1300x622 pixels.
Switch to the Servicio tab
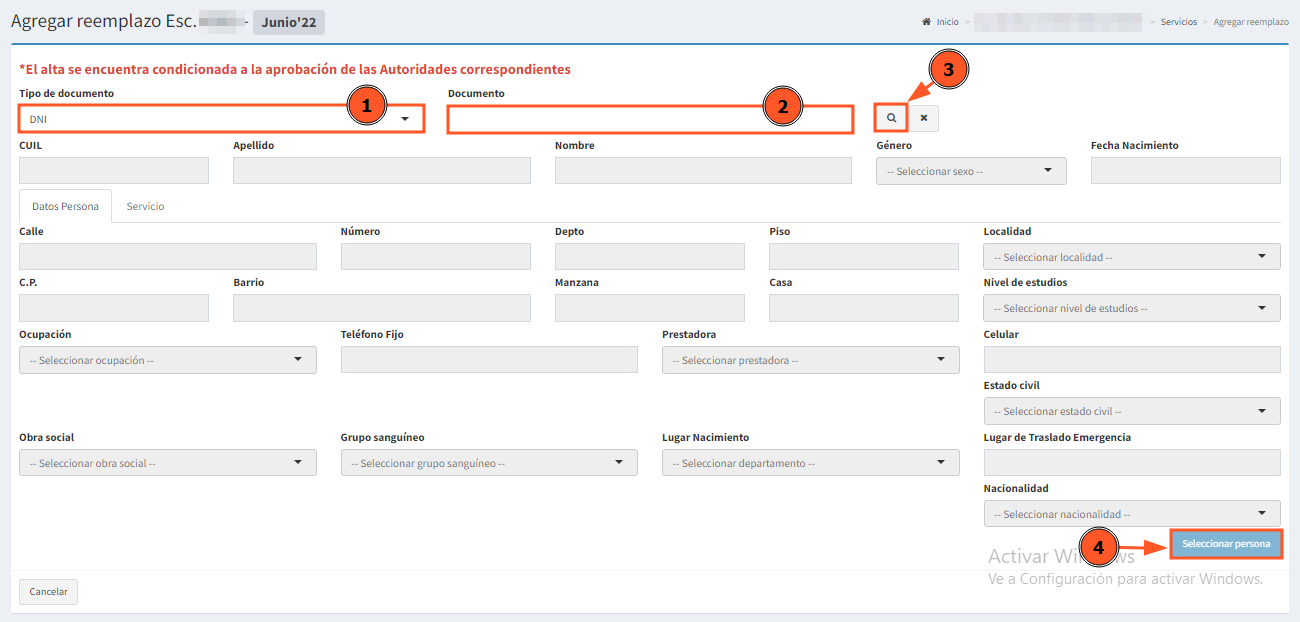145,206
